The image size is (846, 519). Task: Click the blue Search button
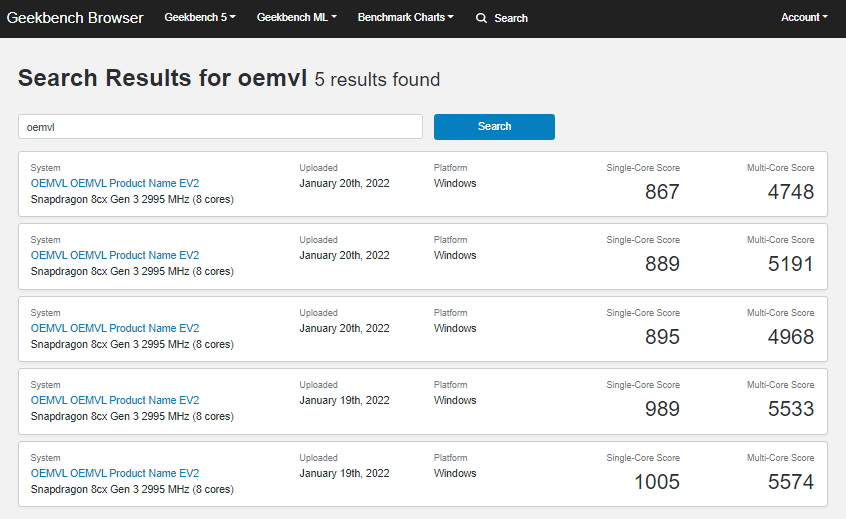pyautogui.click(x=494, y=127)
